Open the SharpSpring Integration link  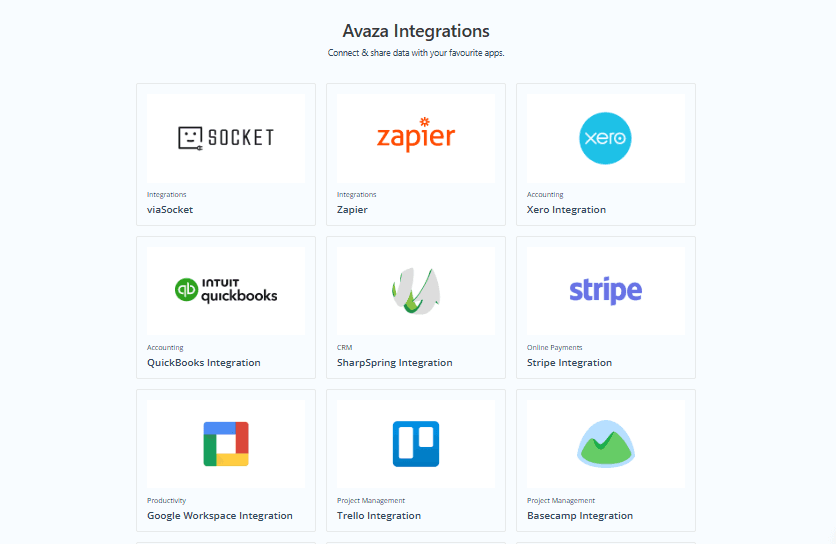pos(395,363)
